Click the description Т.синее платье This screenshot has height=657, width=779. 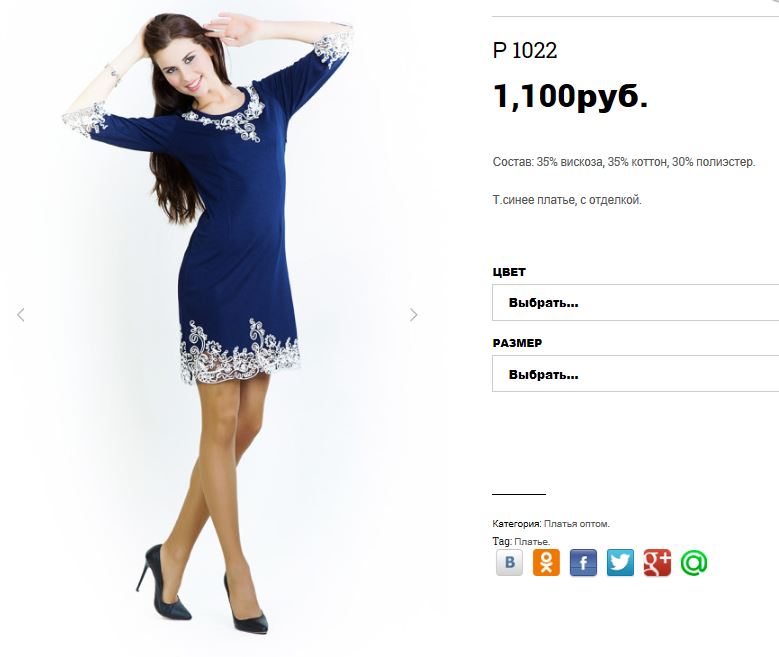[x=567, y=200]
